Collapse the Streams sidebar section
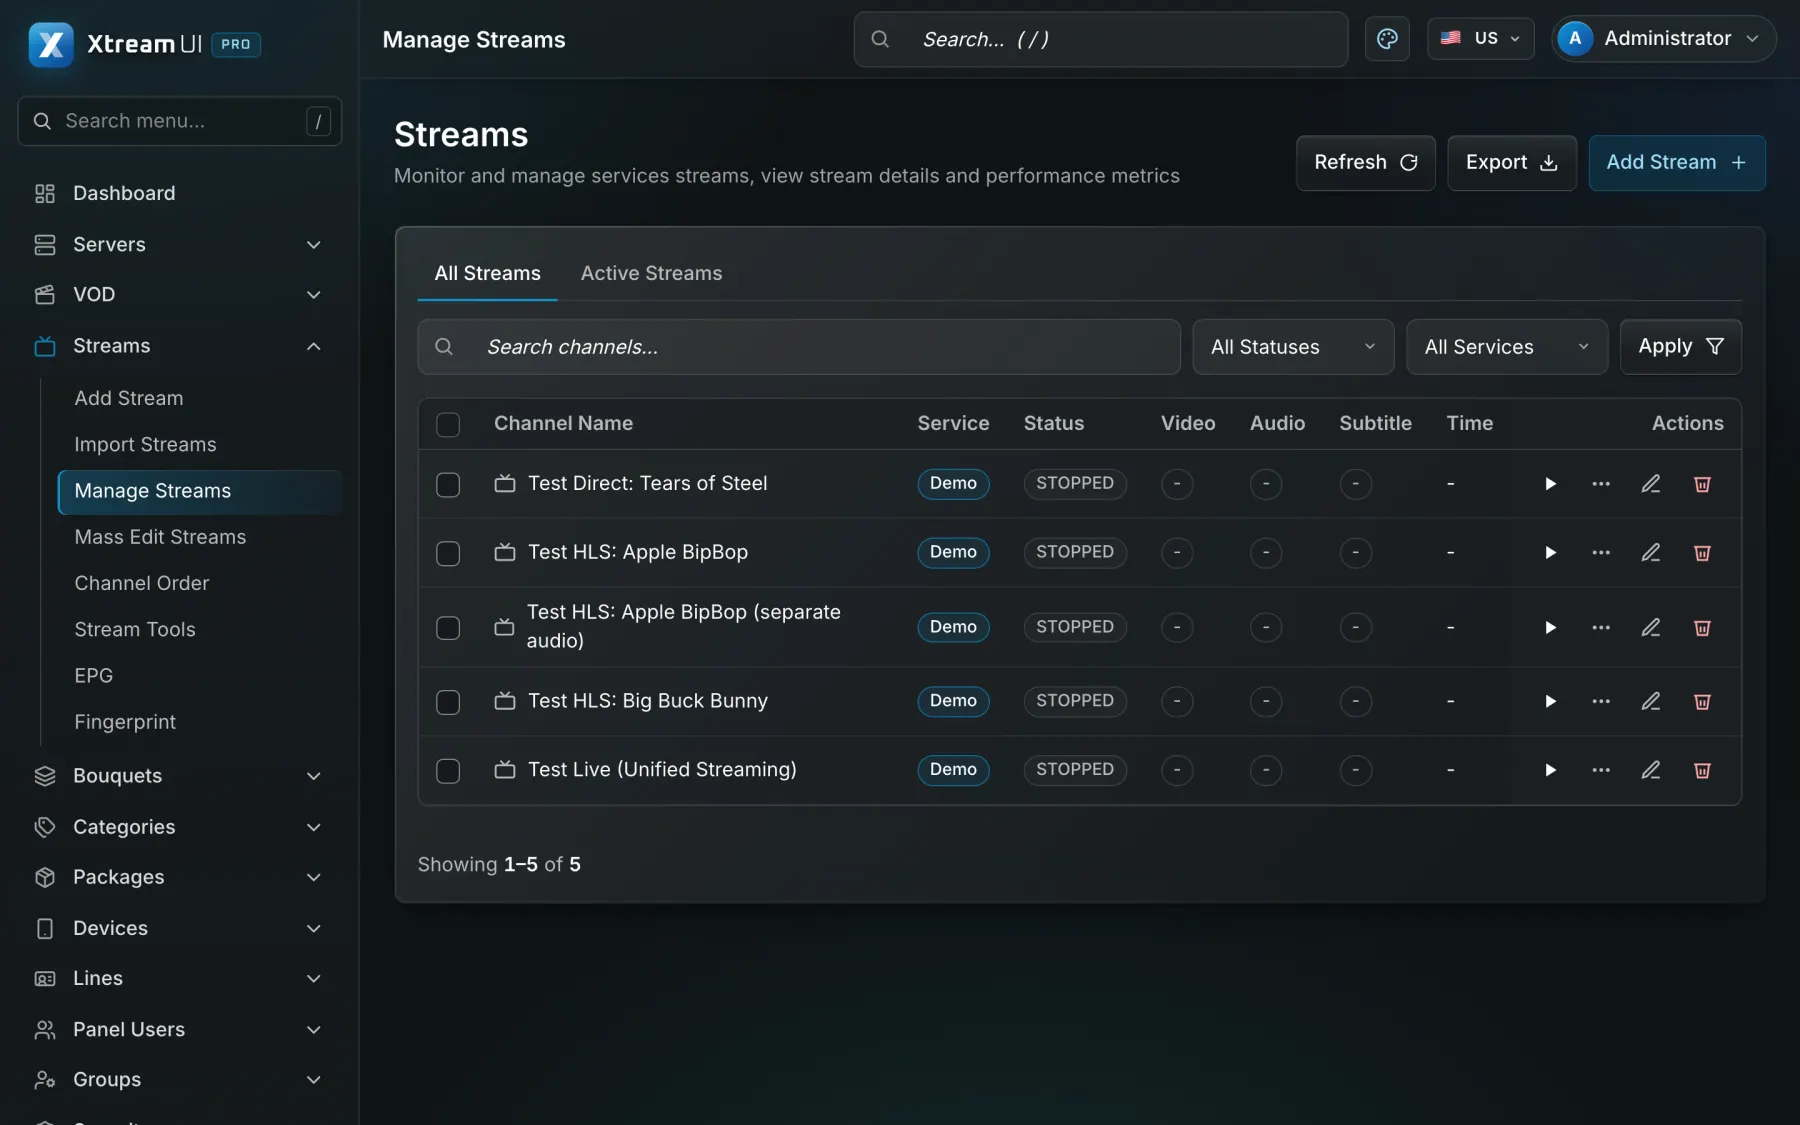 180,346
